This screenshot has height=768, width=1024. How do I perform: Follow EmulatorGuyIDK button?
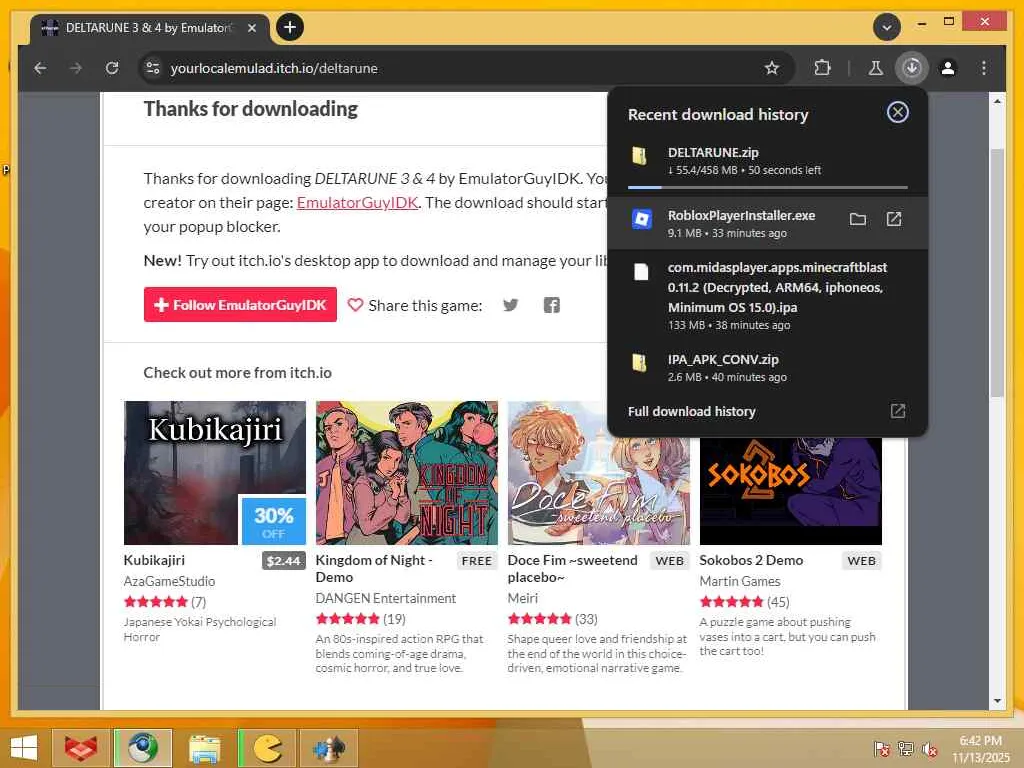coord(240,305)
